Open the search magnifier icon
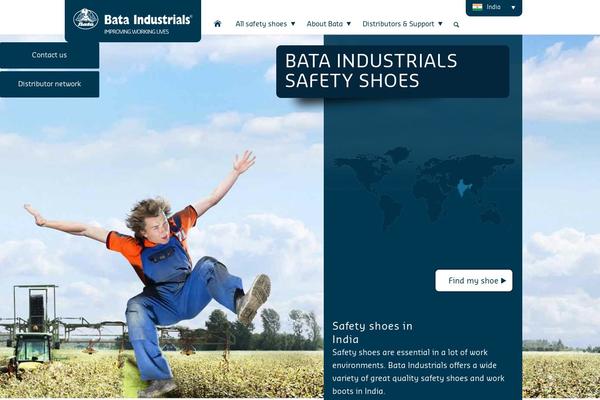The width and height of the screenshot is (600, 400). coord(456,24)
